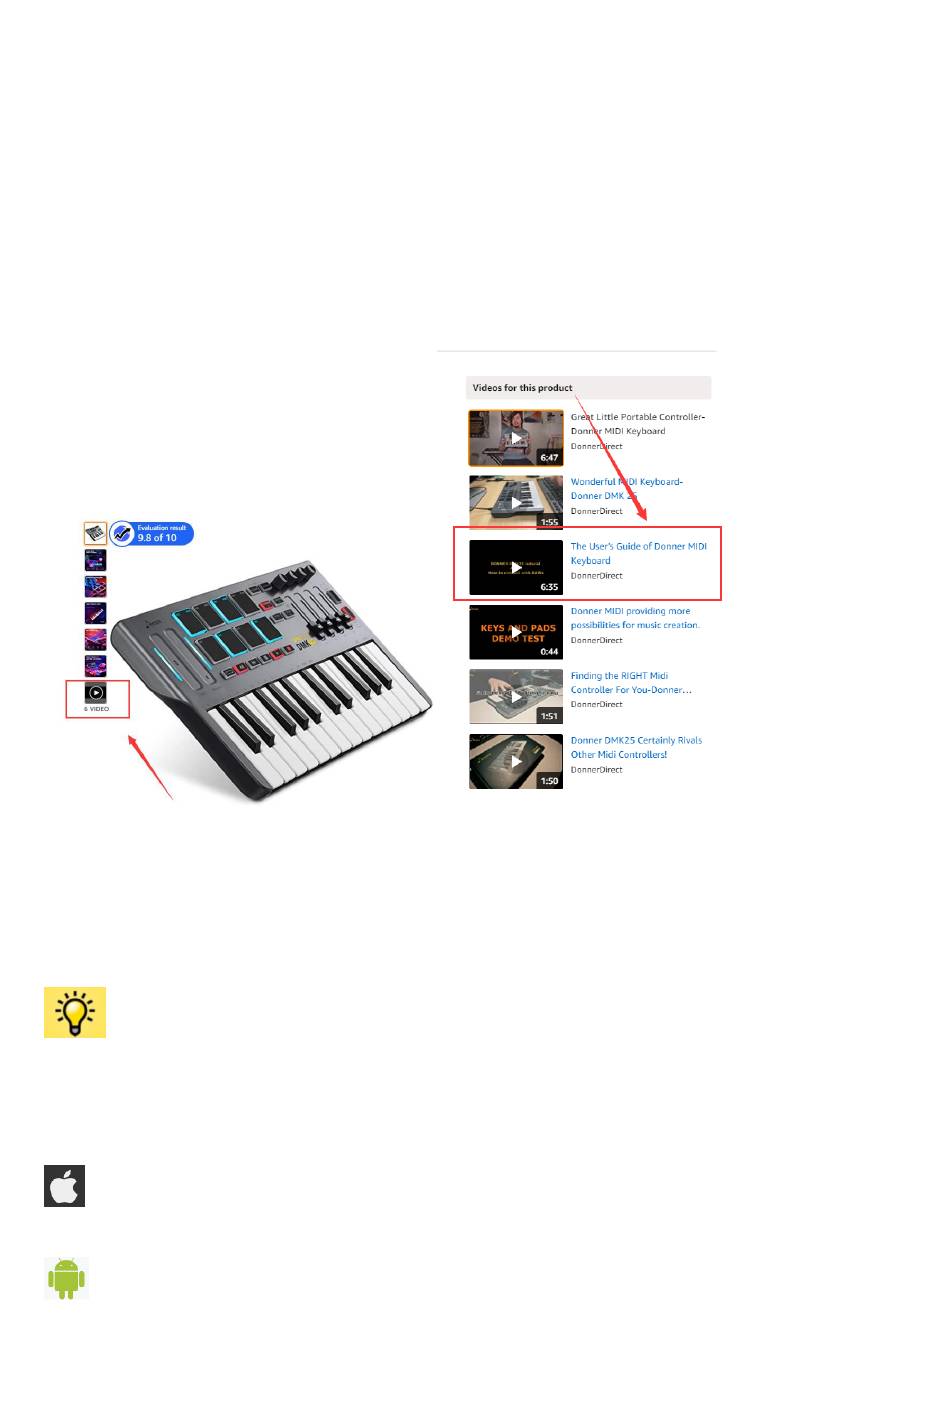Play the 1:51 Finding the RIGHT Midi video

coord(516,697)
